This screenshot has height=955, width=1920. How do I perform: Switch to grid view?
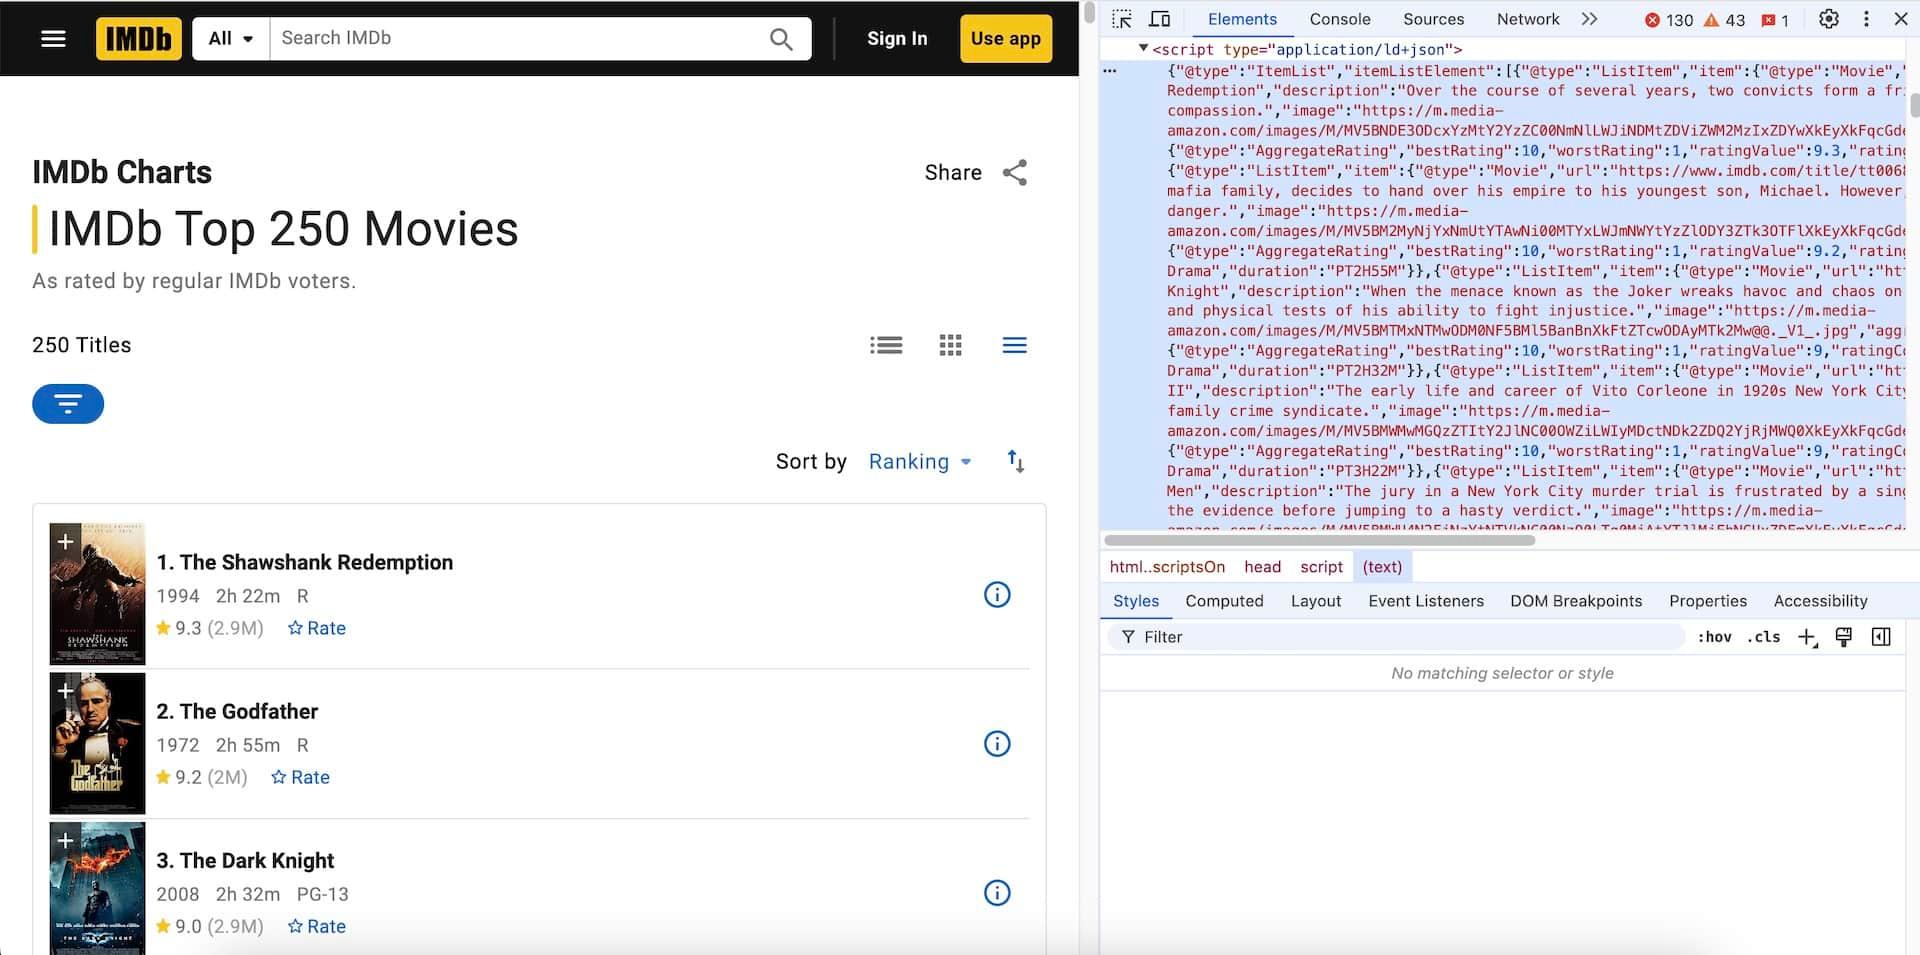click(950, 345)
